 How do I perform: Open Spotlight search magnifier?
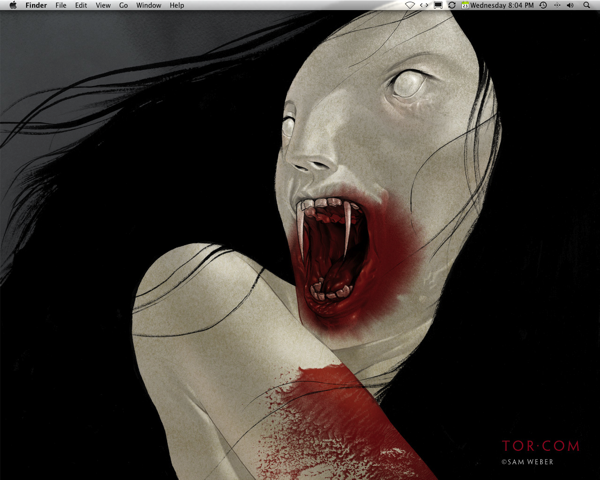[x=587, y=5]
